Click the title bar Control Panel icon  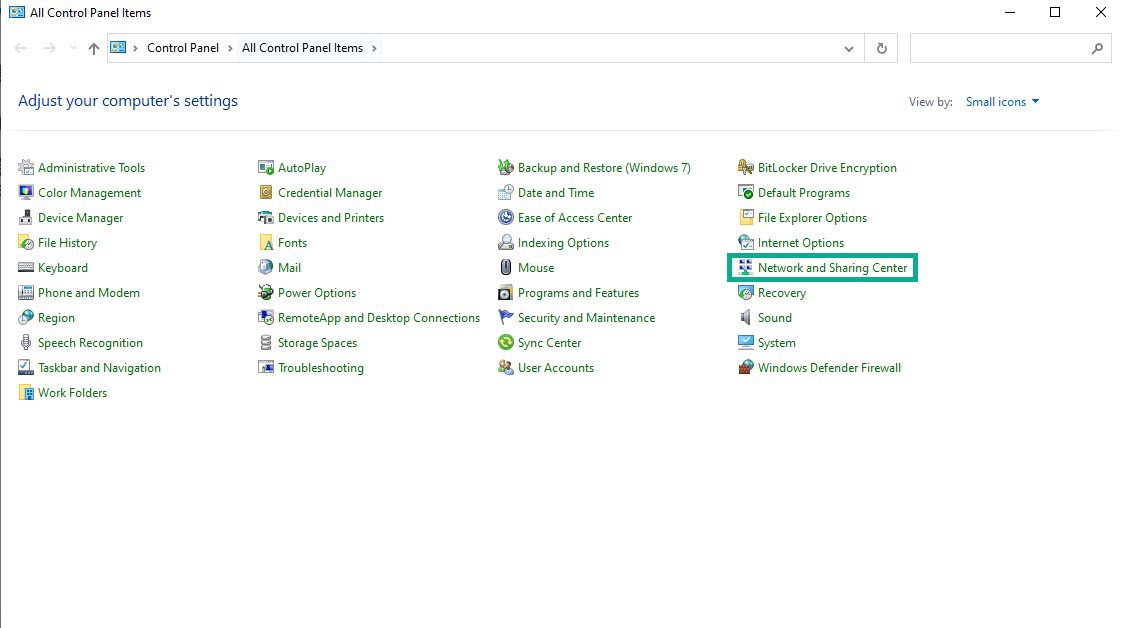[16, 12]
